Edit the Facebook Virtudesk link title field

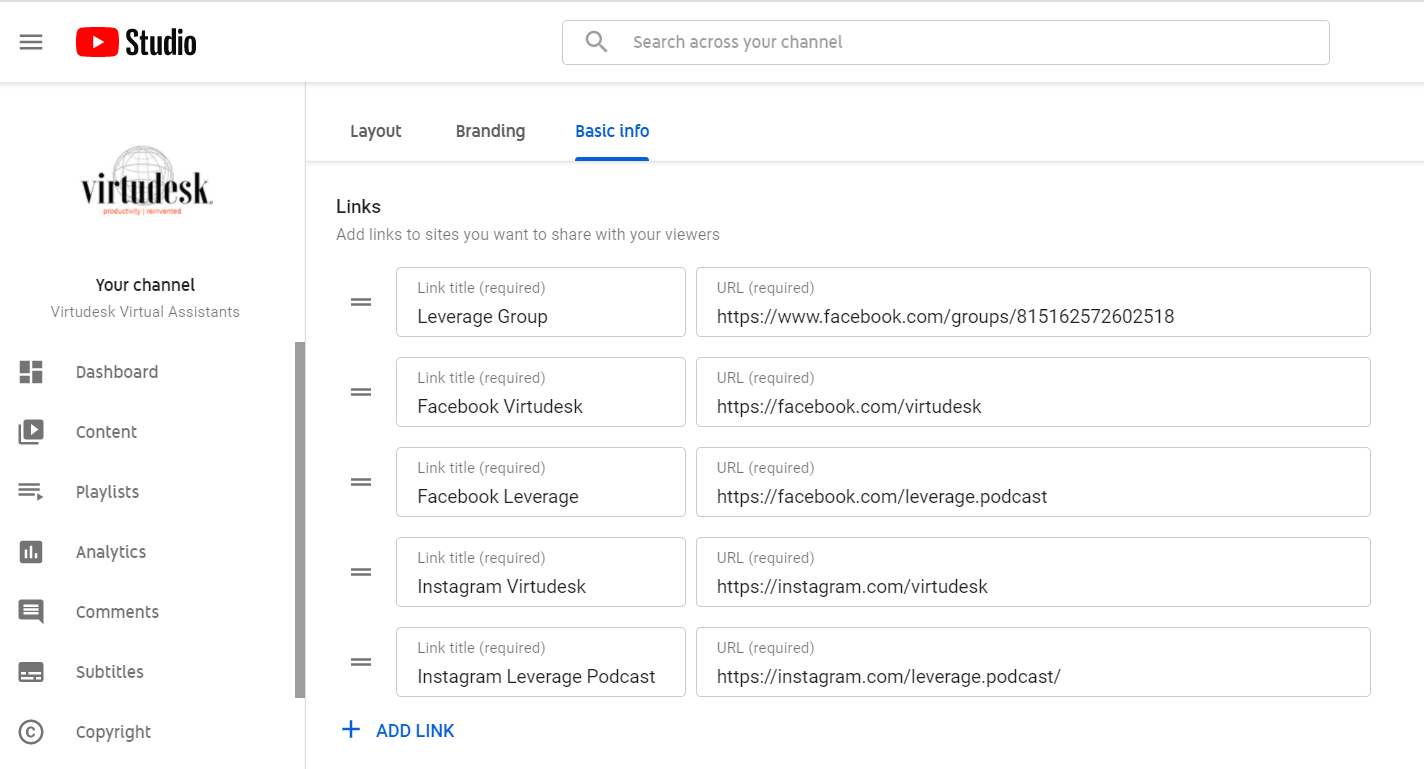(541, 392)
